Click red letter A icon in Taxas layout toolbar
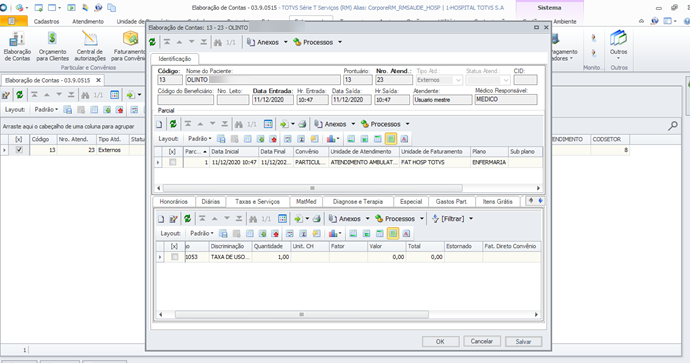This screenshot has width=690, height=363. coord(406,234)
